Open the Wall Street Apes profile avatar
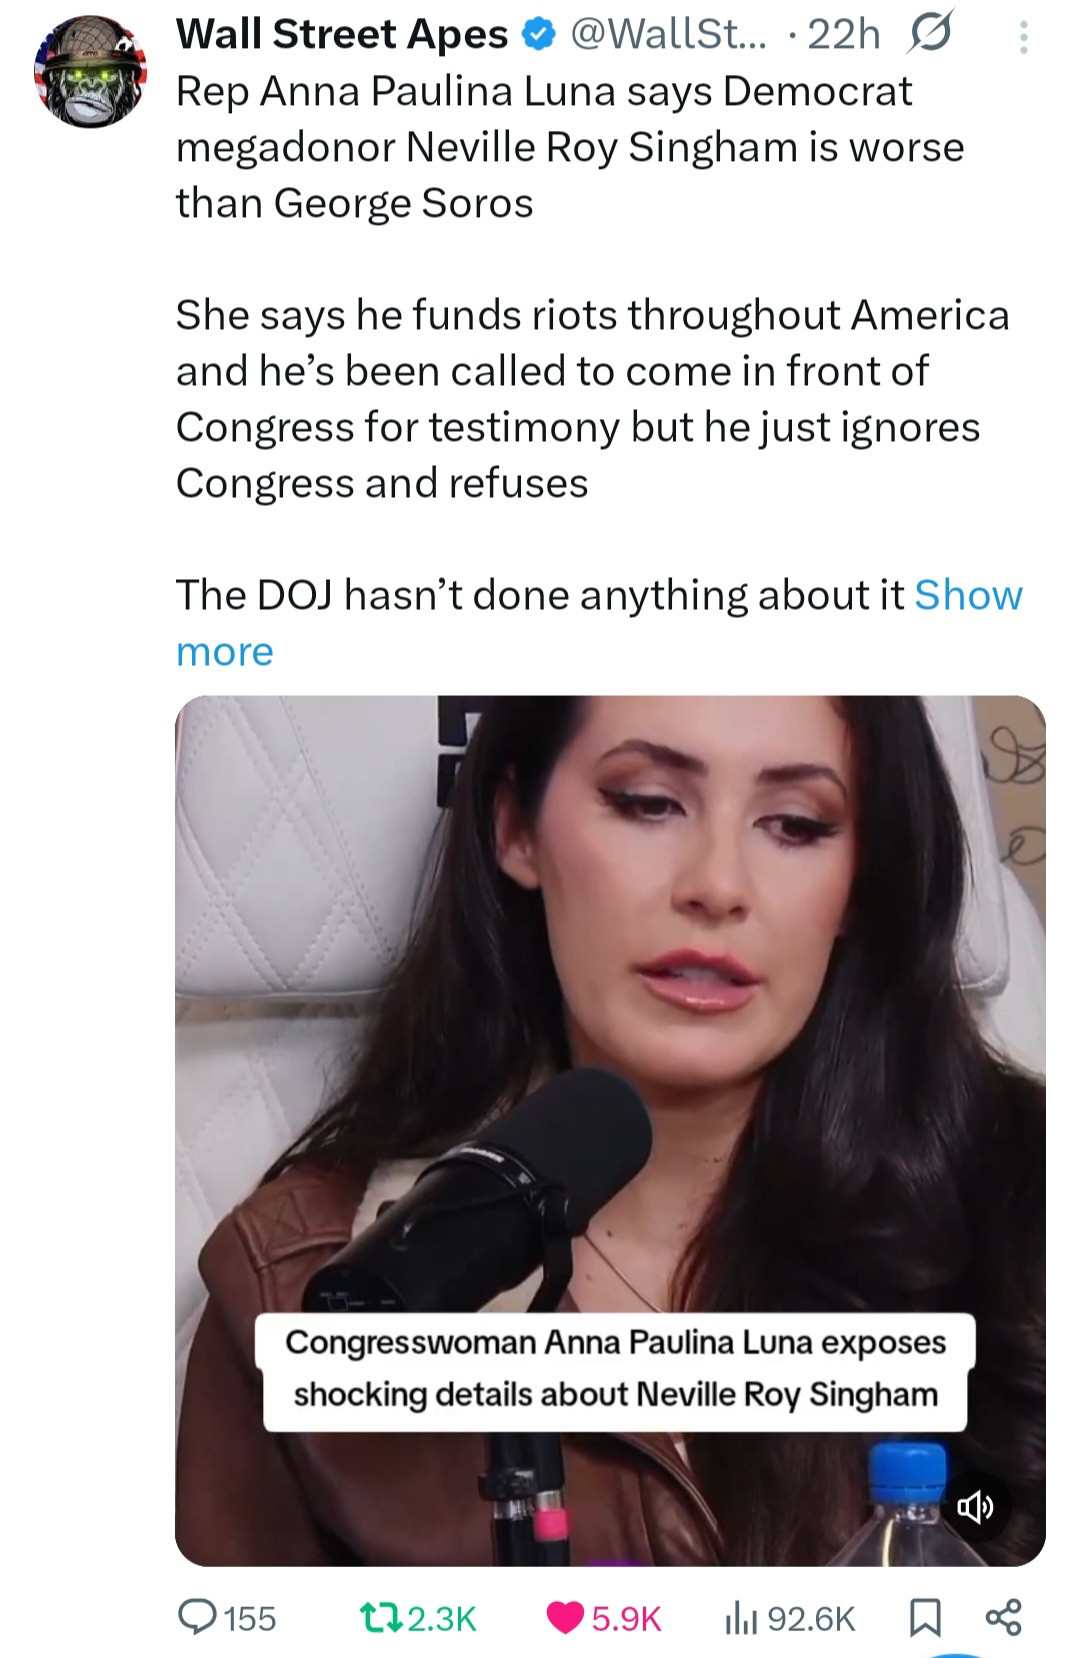 coord(90,72)
